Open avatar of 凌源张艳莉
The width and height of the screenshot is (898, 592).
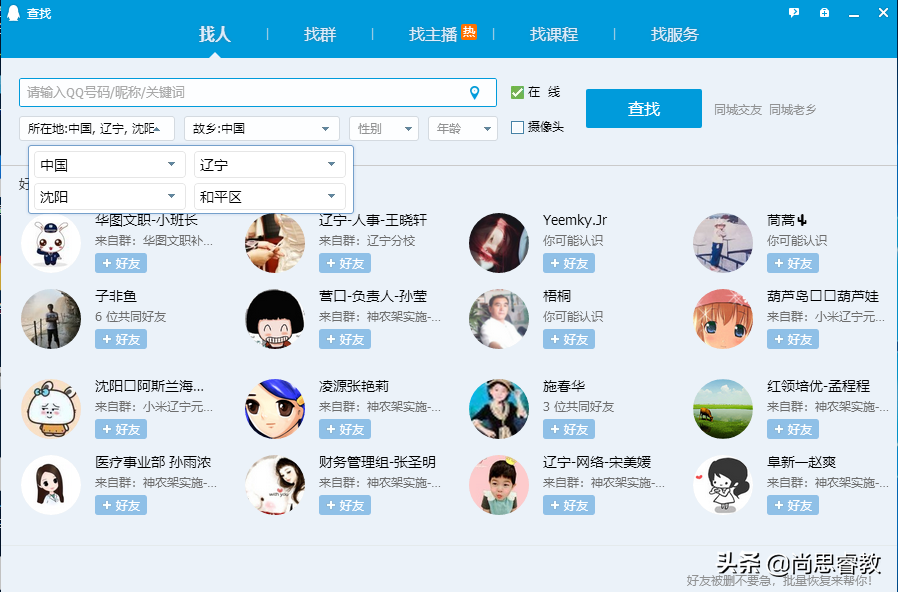coord(275,409)
